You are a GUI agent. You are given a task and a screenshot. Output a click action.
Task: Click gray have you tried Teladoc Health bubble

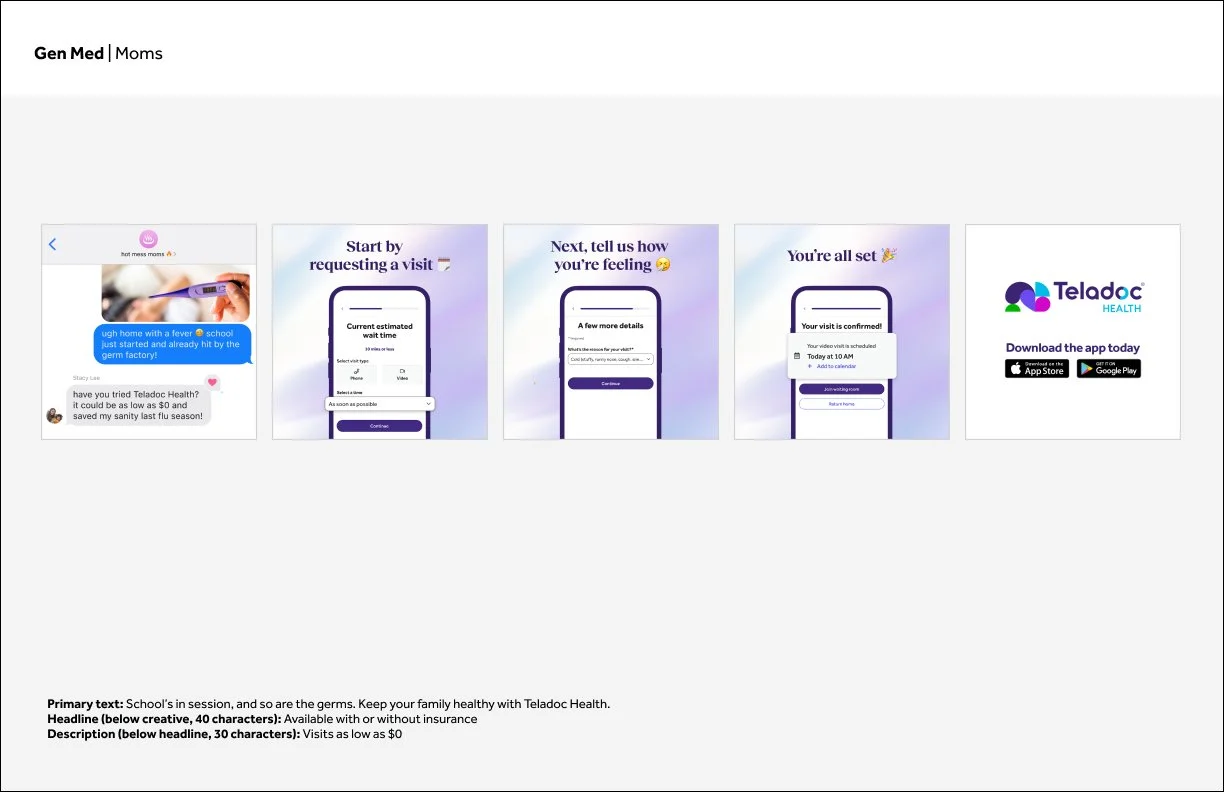click(139, 406)
